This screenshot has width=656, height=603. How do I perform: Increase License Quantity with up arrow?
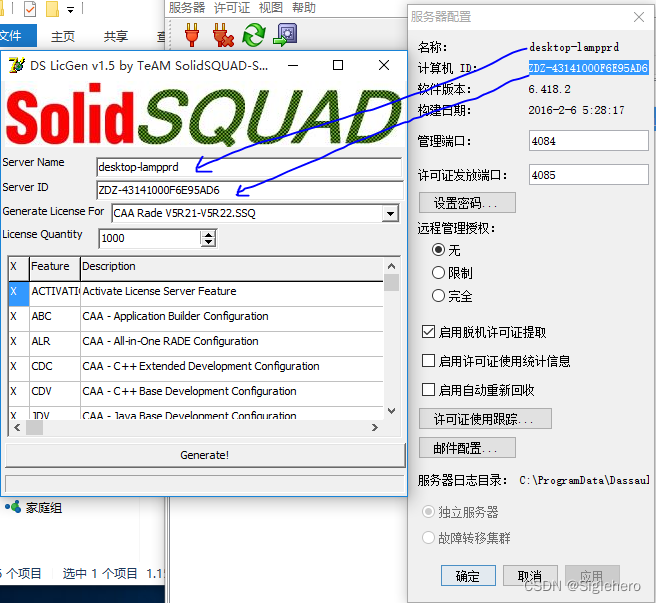[x=208, y=234]
